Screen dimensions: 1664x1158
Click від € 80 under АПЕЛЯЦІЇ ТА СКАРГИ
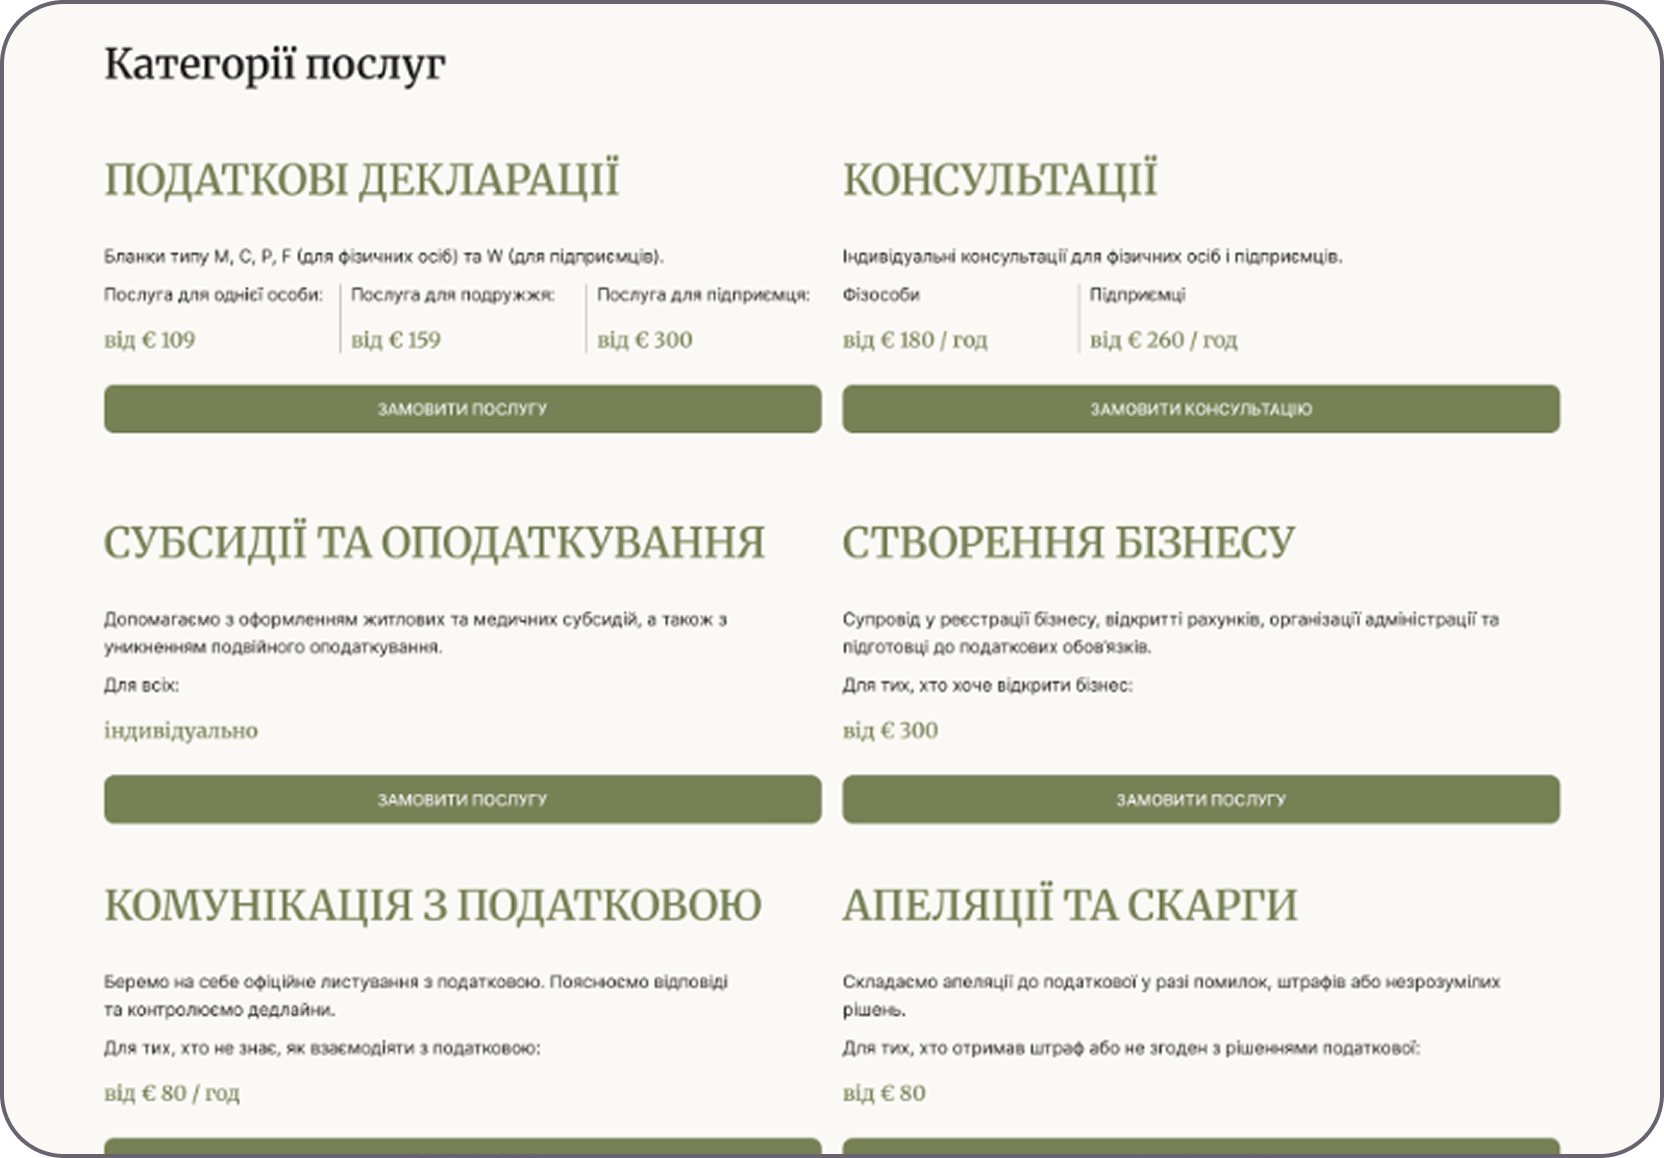tap(884, 1093)
